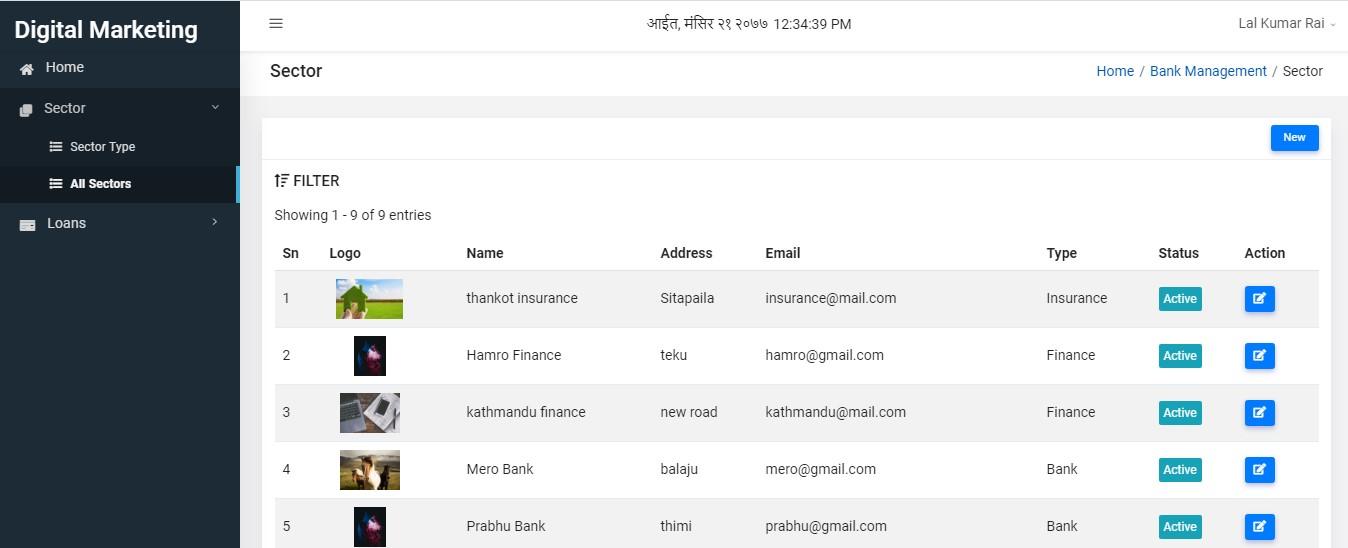Click the edit icon for Mero Bank
Screen dimensions: 1348x548
click(x=1259, y=469)
